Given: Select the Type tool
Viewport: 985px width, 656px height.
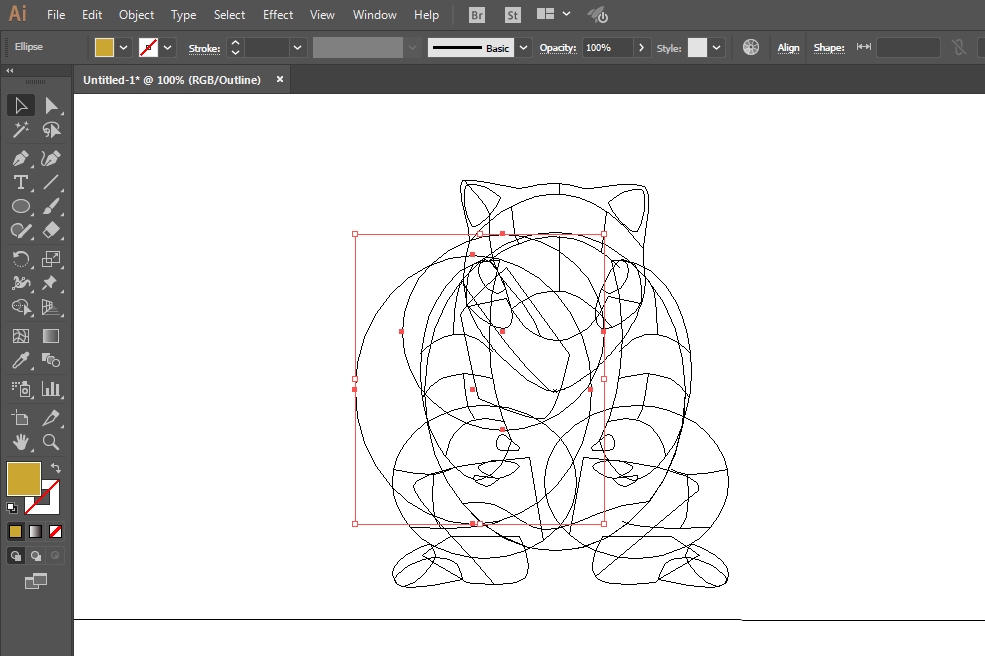Looking at the screenshot, I should pos(21,182).
